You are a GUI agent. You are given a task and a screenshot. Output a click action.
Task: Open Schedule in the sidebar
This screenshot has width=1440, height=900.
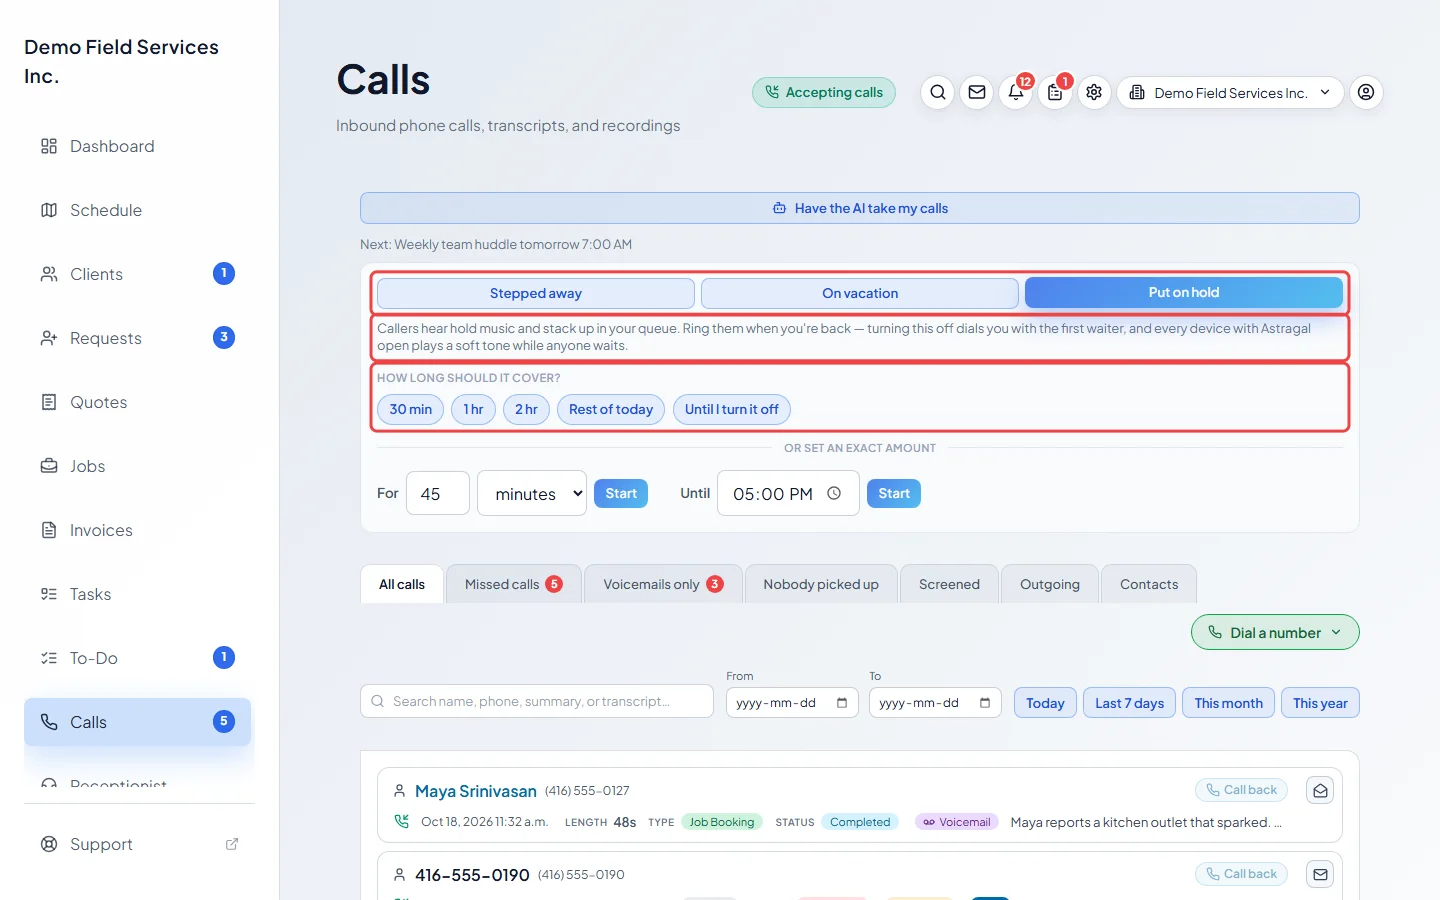point(138,210)
